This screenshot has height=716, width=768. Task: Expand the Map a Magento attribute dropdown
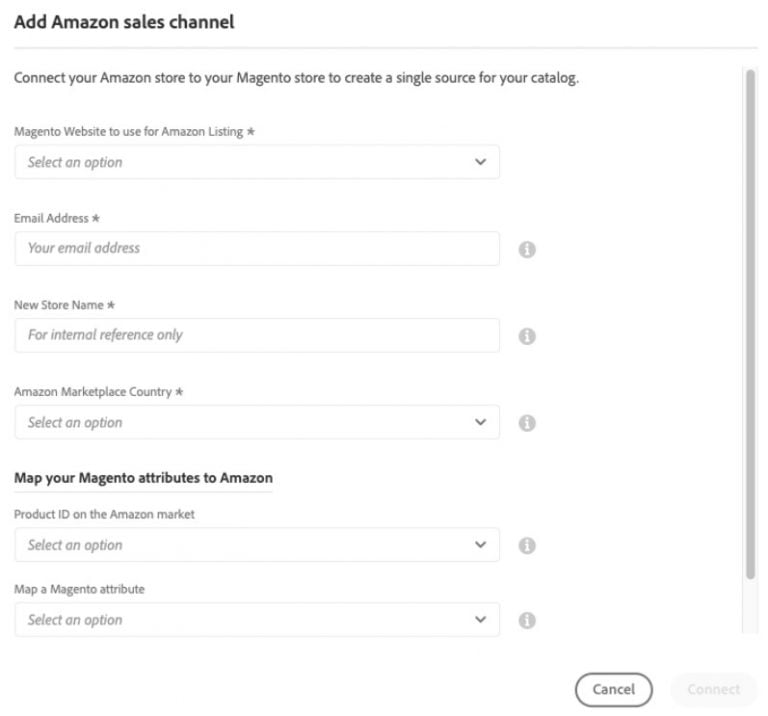(x=257, y=620)
